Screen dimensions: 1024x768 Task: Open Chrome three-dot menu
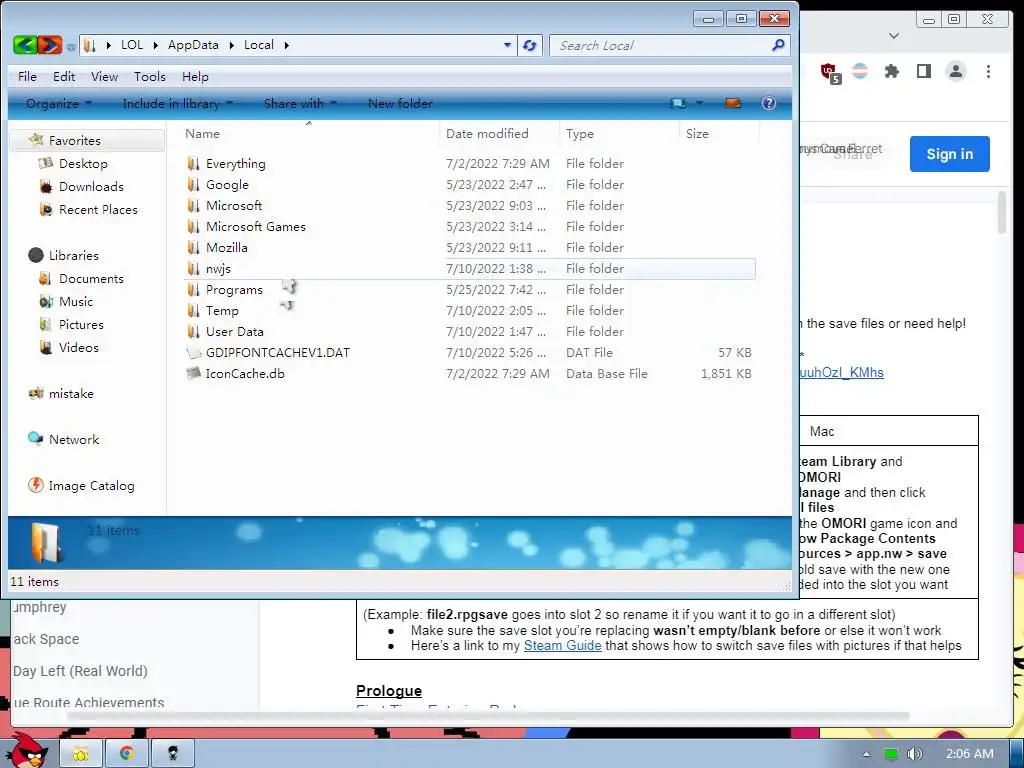tap(988, 71)
